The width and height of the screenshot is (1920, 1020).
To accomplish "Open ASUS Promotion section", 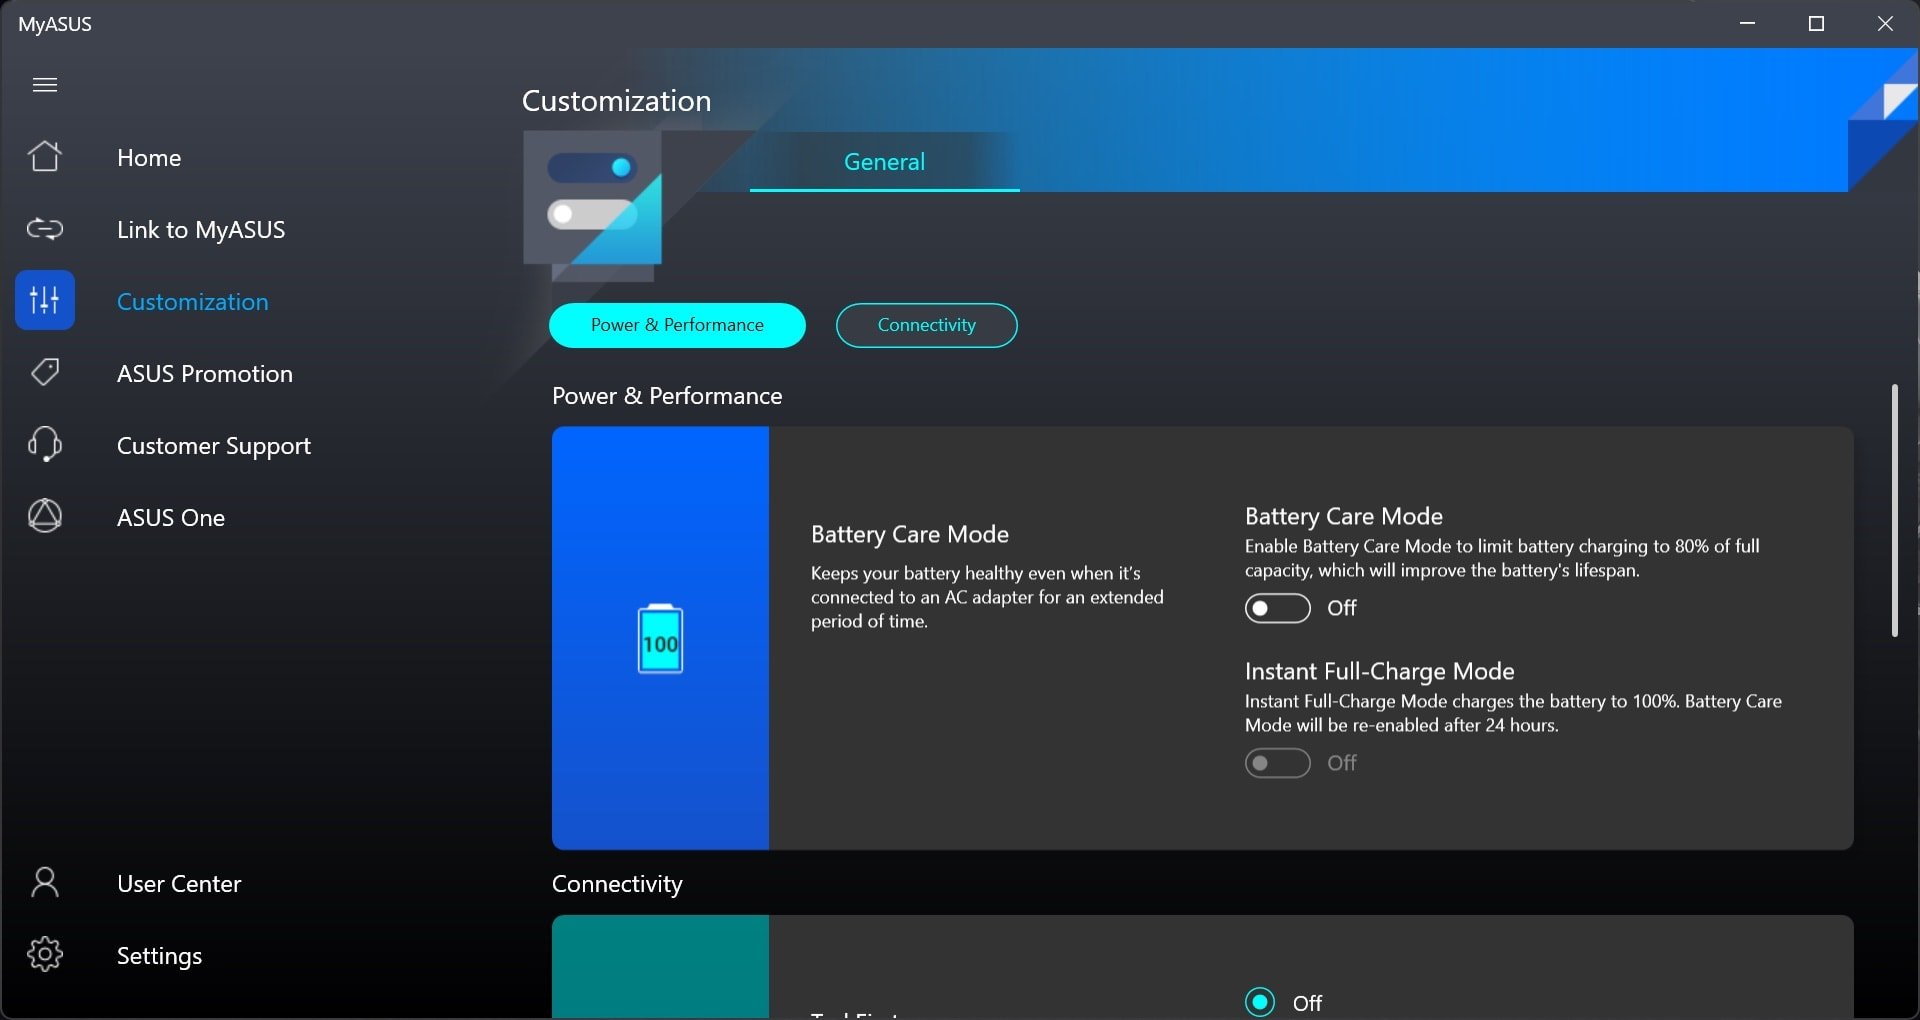I will pyautogui.click(x=205, y=374).
